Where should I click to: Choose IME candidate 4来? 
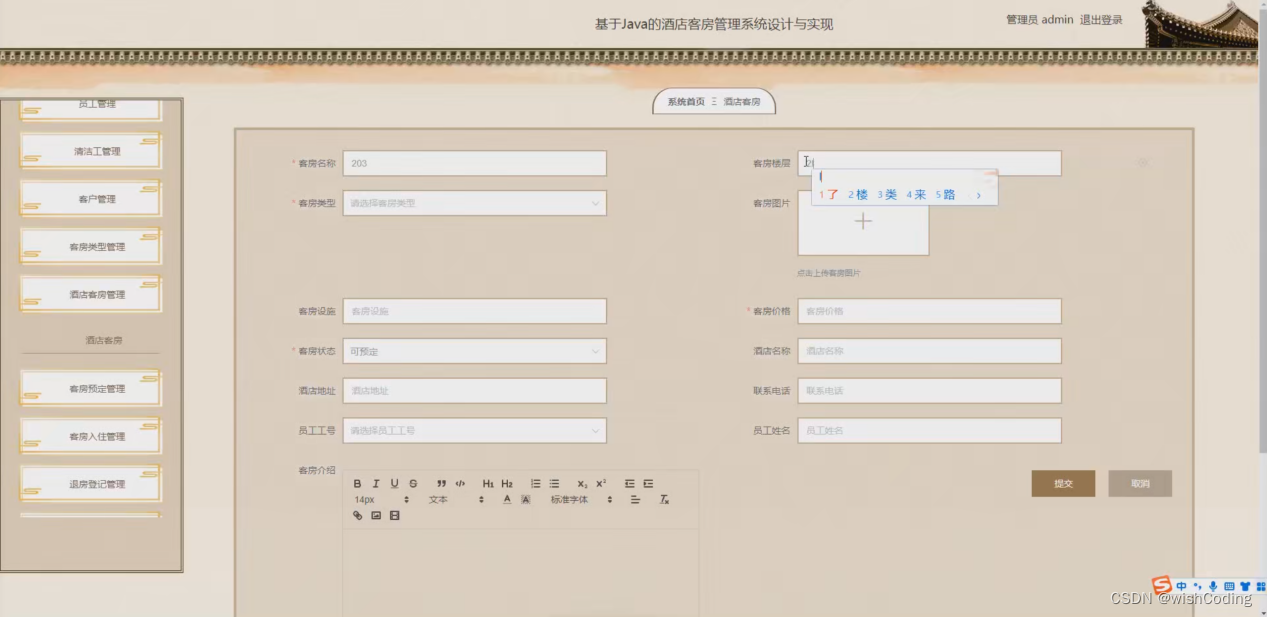point(916,195)
